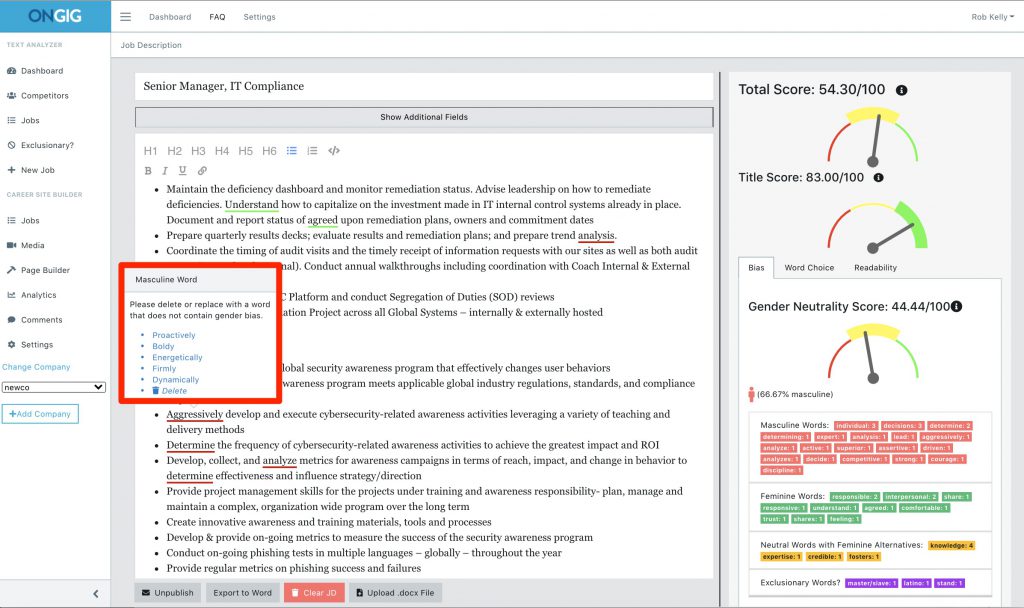Collapse the sidebar with chevron arrow
This screenshot has height=608, width=1024.
coord(96,594)
